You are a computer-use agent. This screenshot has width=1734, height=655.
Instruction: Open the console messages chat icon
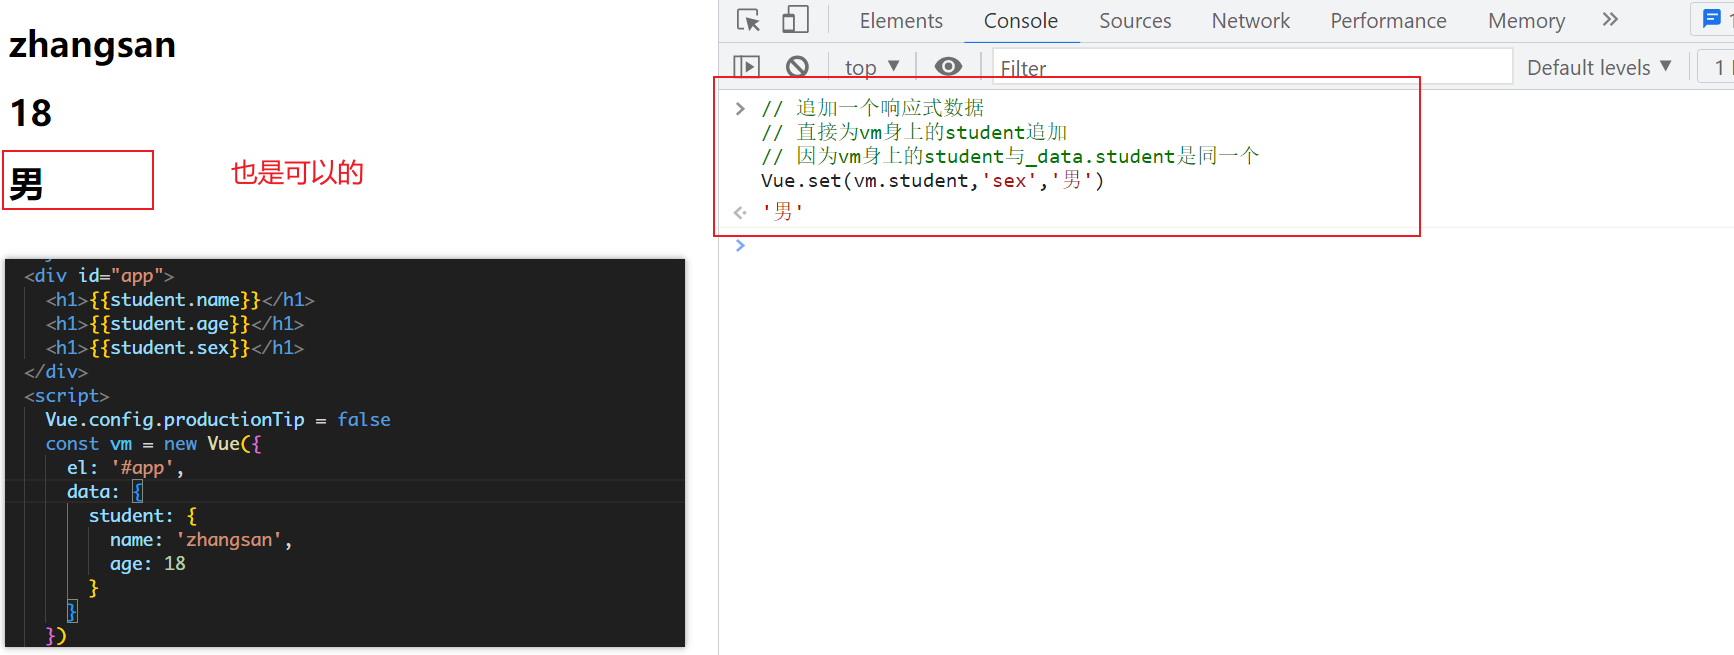click(1711, 19)
